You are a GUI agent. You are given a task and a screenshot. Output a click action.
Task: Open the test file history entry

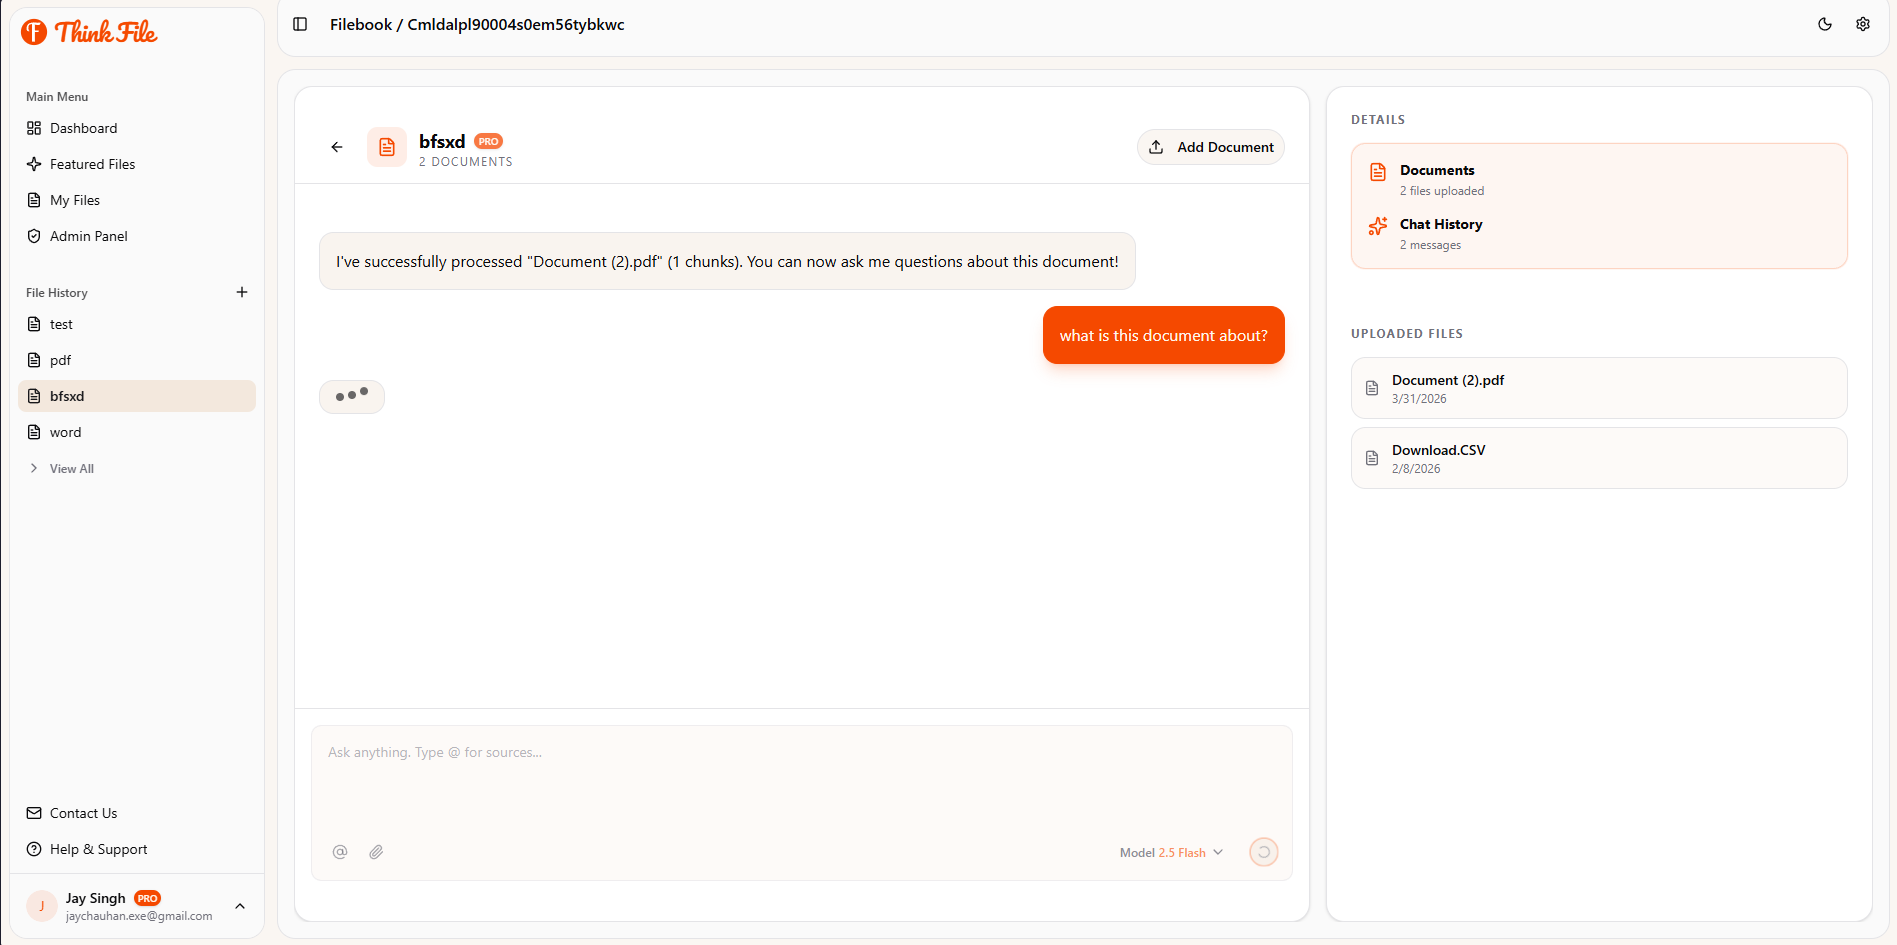click(137, 324)
